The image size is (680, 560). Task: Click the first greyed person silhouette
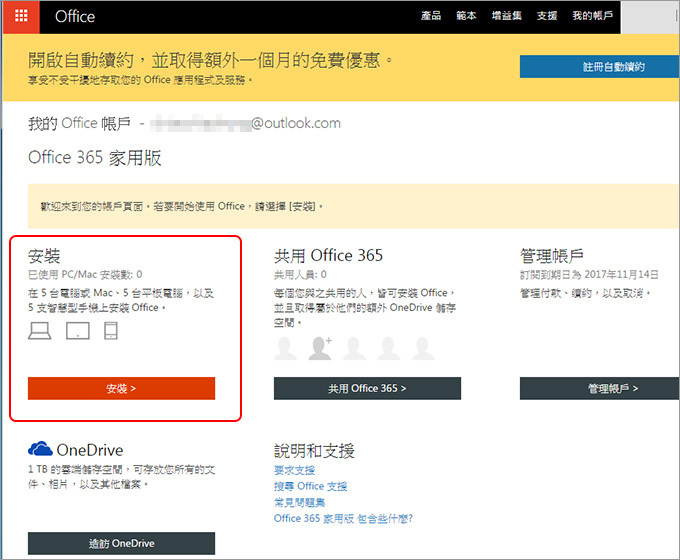pyautogui.click(x=285, y=348)
